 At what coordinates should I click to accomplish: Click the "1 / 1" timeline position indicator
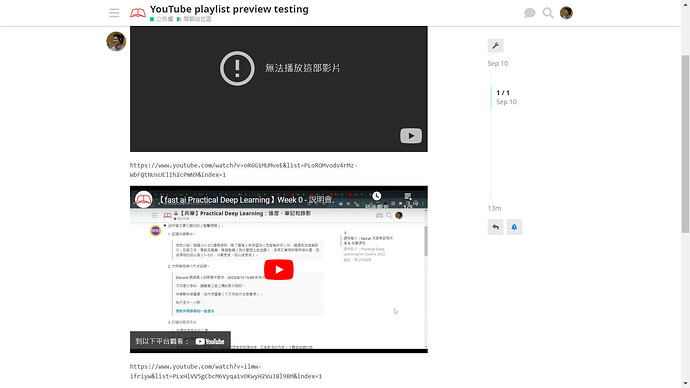point(503,93)
